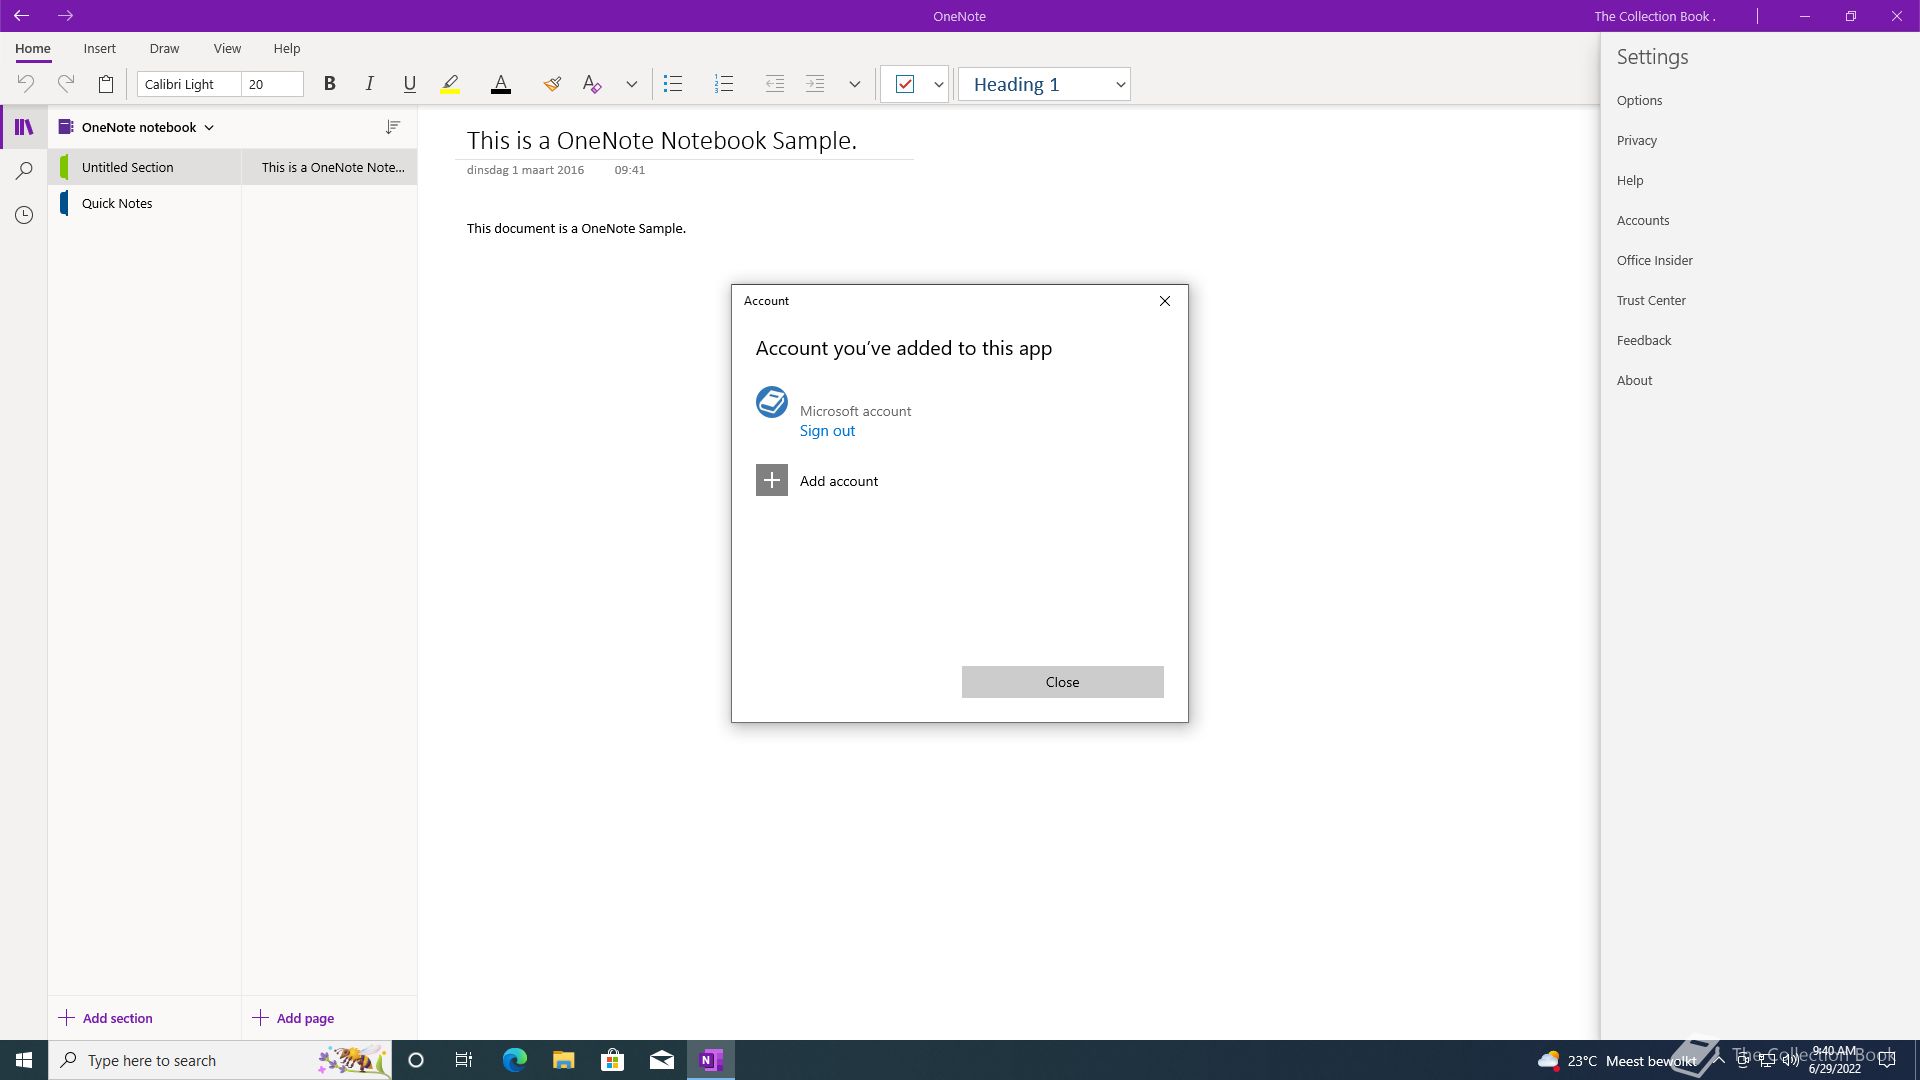1920x1080 pixels.
Task: Open the search magnifier in sidebar
Action: (x=24, y=171)
